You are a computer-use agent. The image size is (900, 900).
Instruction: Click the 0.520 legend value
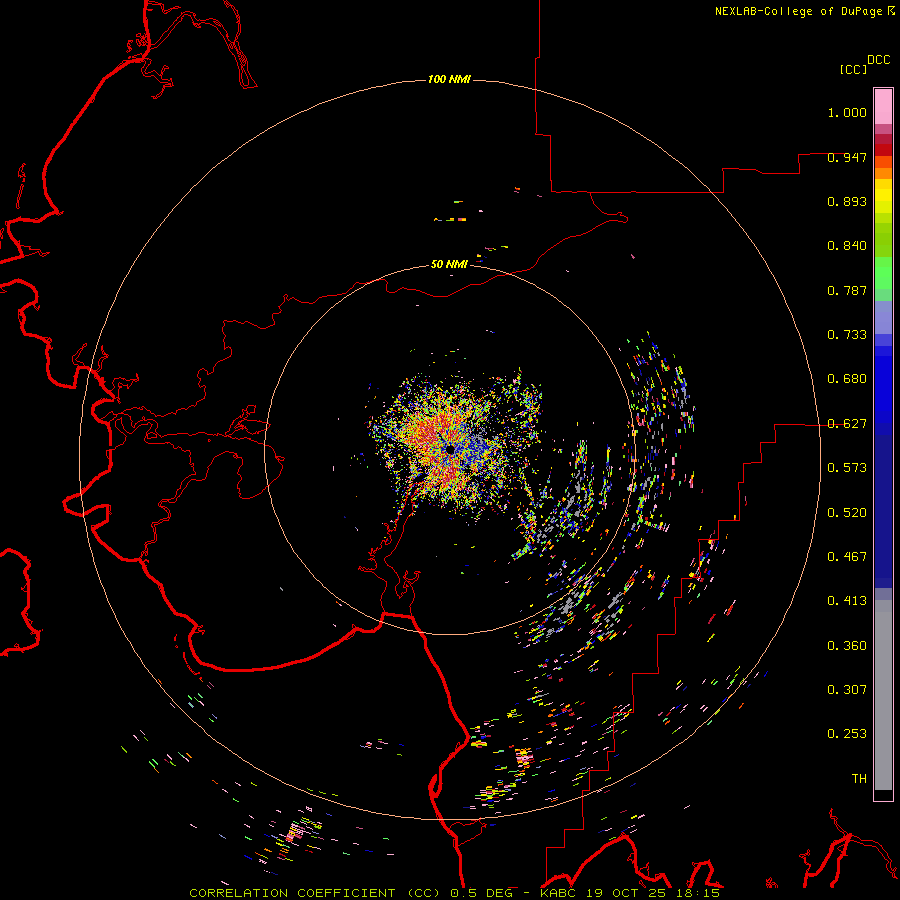(847, 513)
